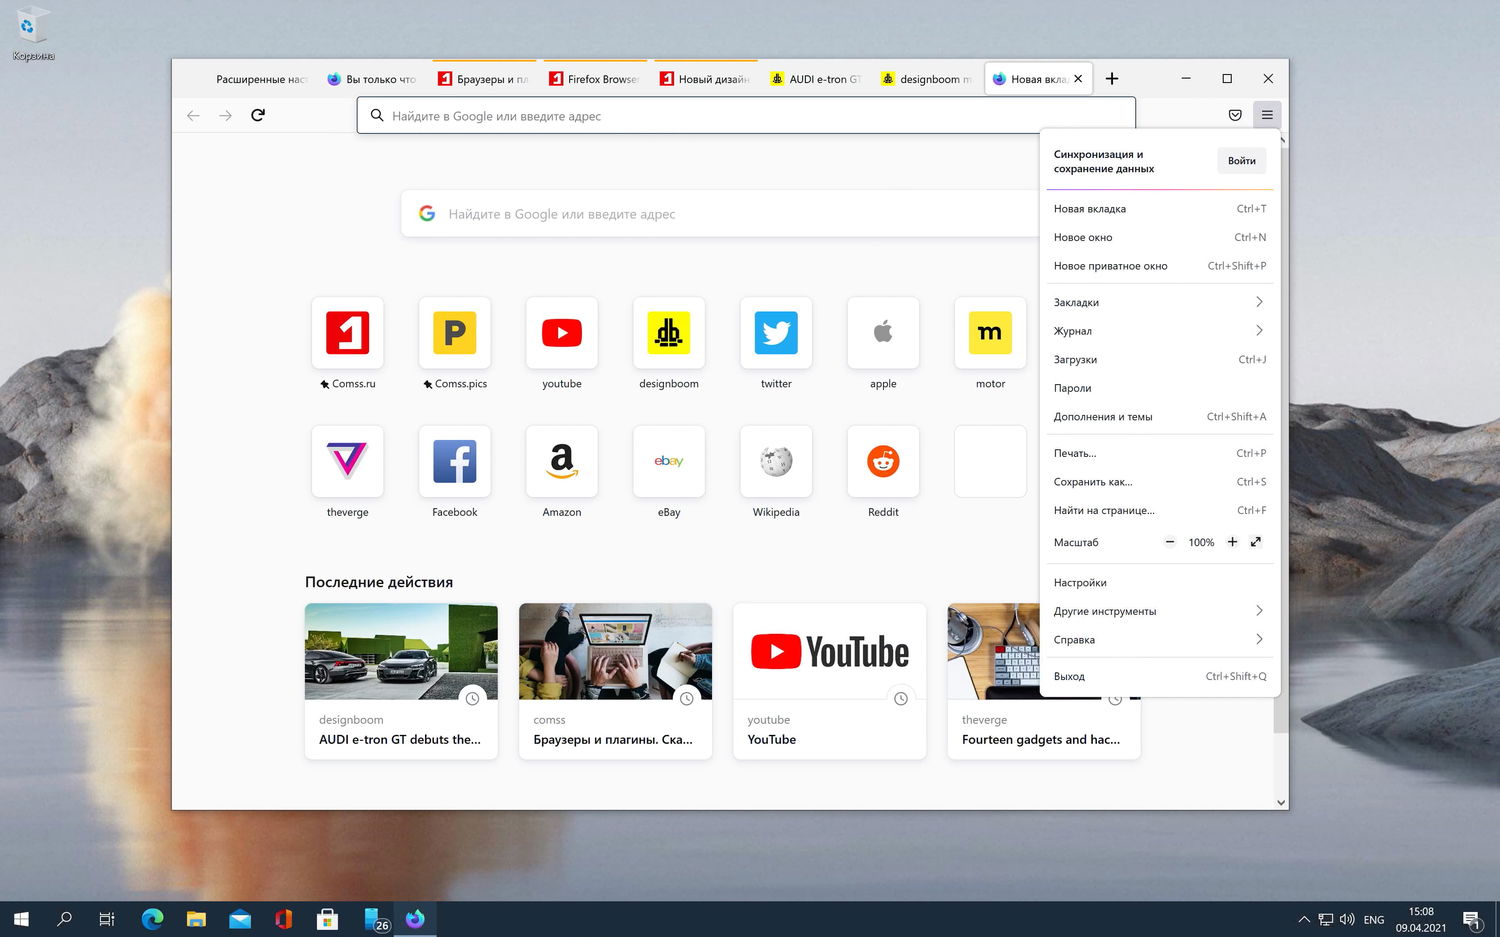Open Microsoft Edge from the taskbar
The image size is (1500, 937).
[x=152, y=919]
